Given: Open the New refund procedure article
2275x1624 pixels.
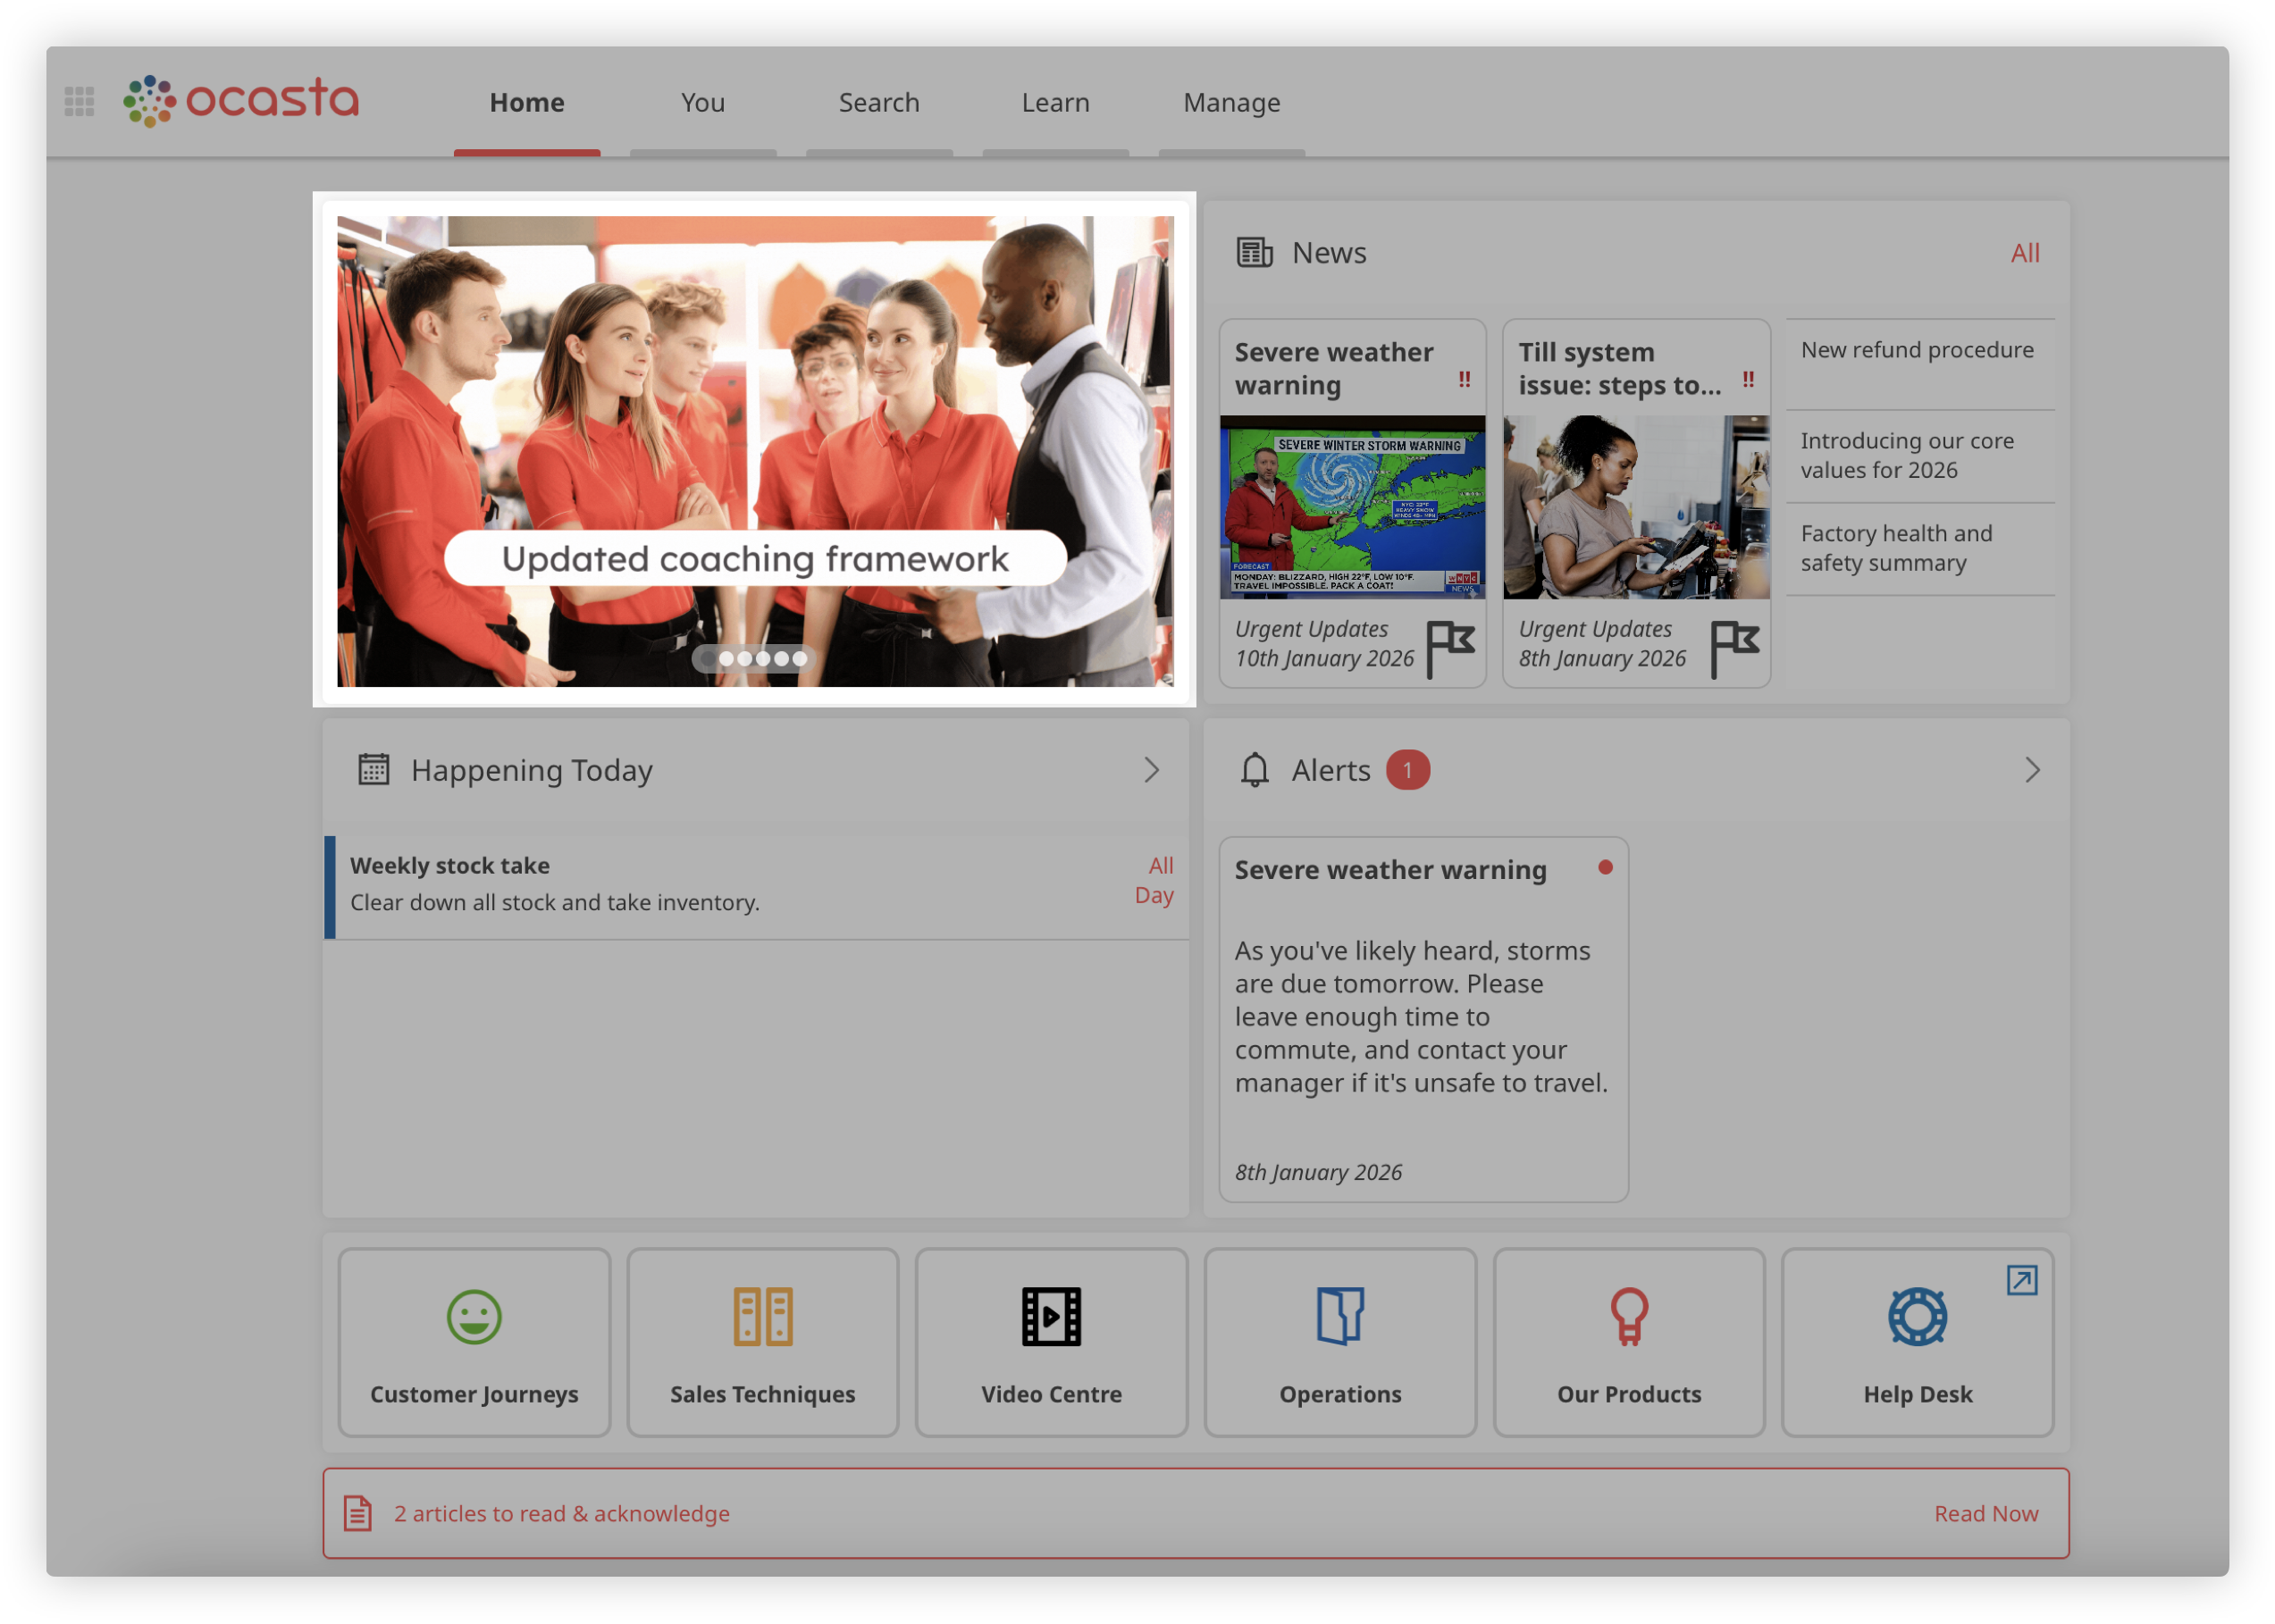Looking at the screenshot, I should coord(1917,350).
